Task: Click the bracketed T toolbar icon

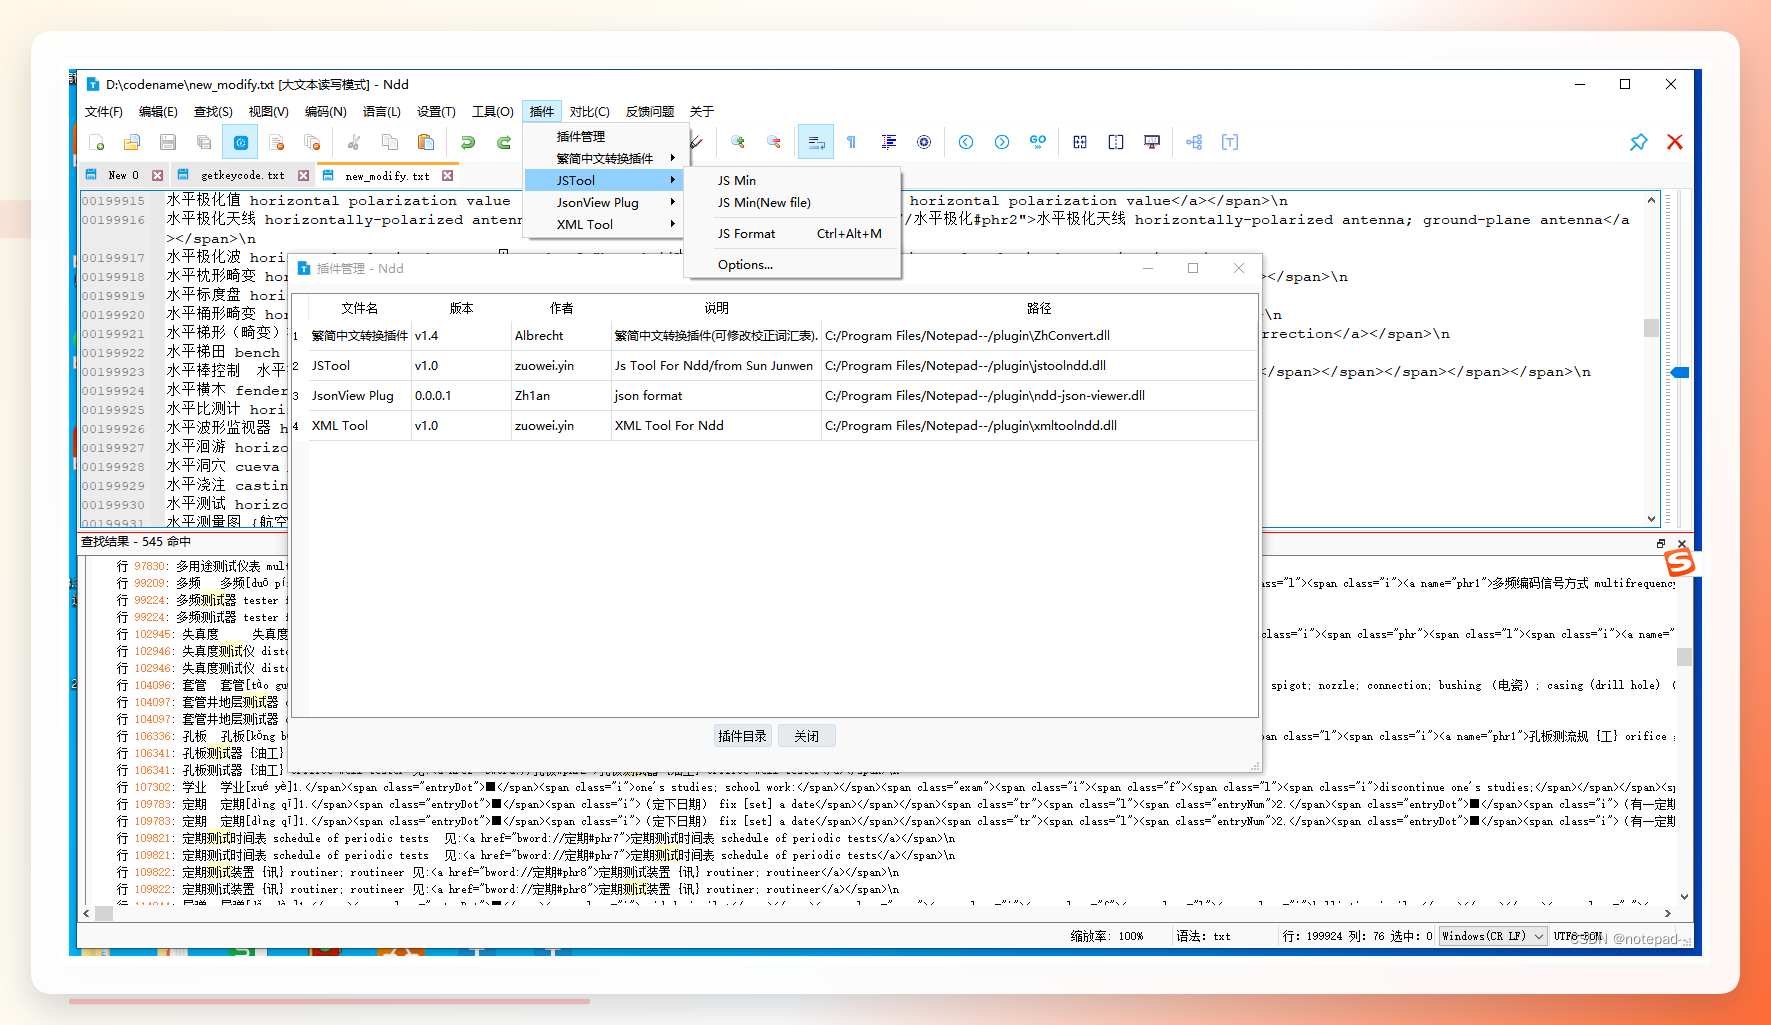Action: [x=1230, y=142]
